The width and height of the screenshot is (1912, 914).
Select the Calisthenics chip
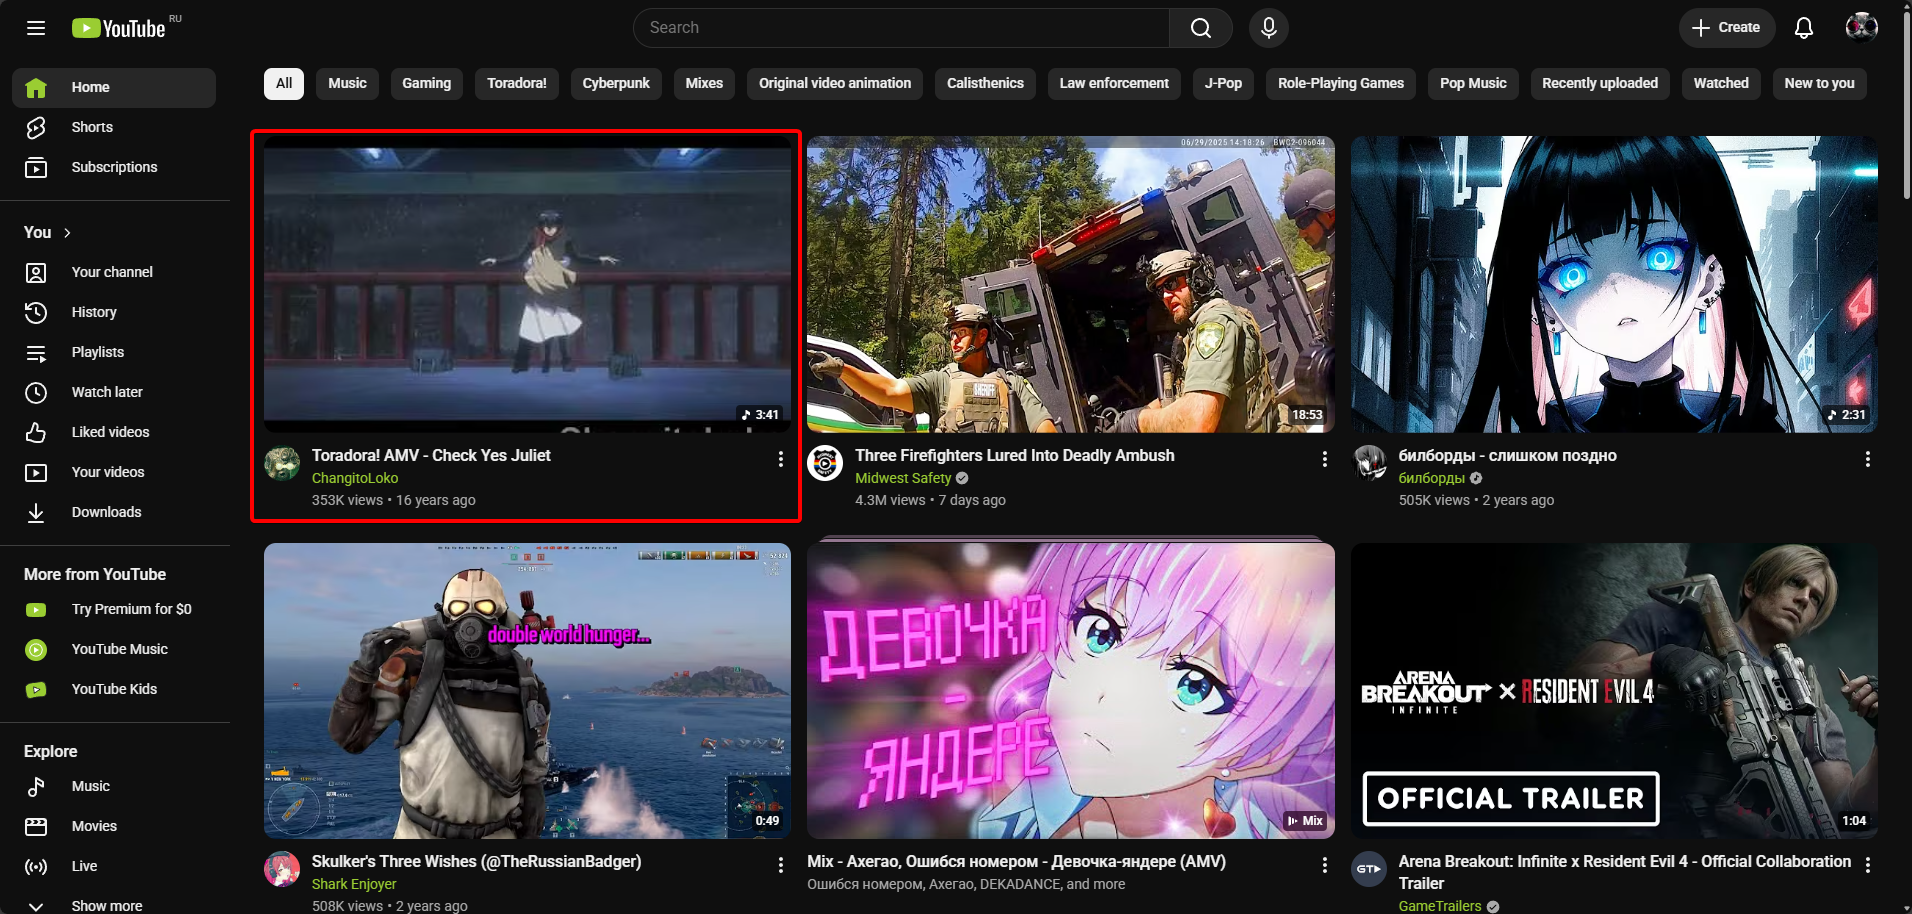pyautogui.click(x=985, y=84)
